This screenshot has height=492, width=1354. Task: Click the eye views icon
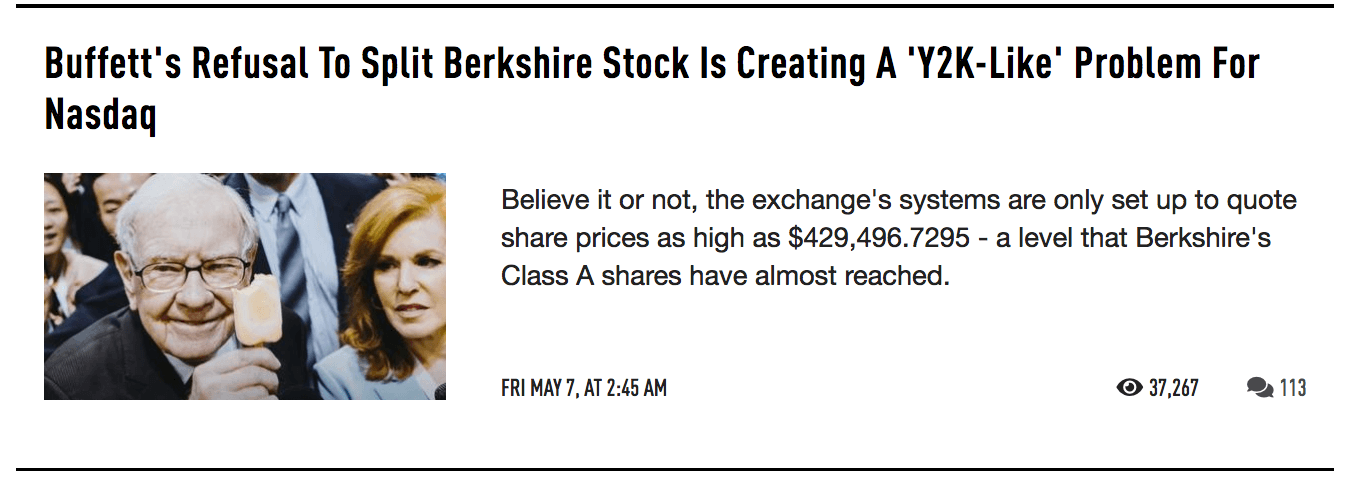(x=1129, y=388)
